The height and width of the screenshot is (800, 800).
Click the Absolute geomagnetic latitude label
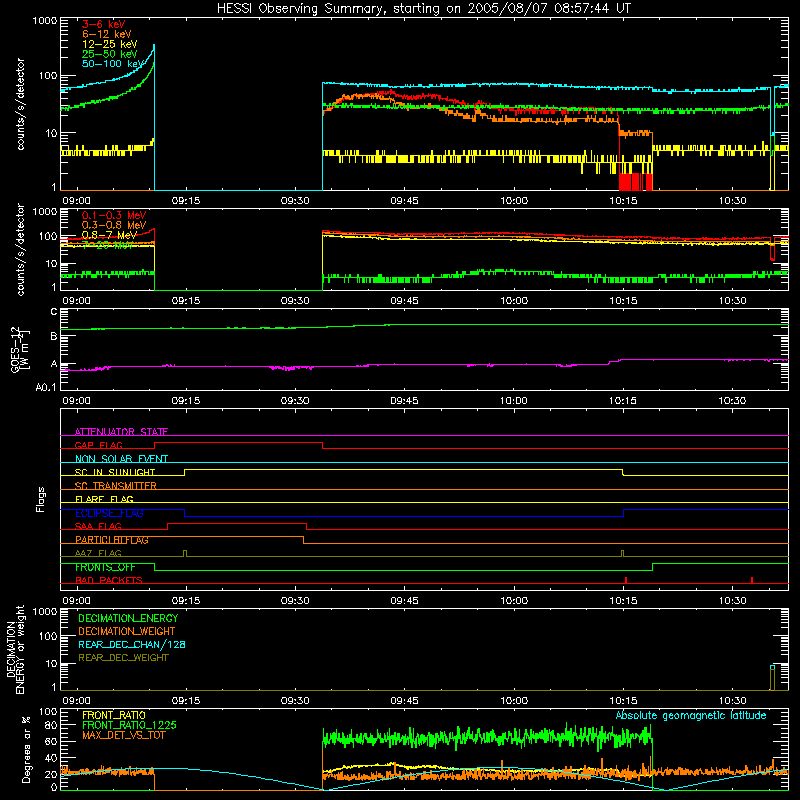click(691, 715)
